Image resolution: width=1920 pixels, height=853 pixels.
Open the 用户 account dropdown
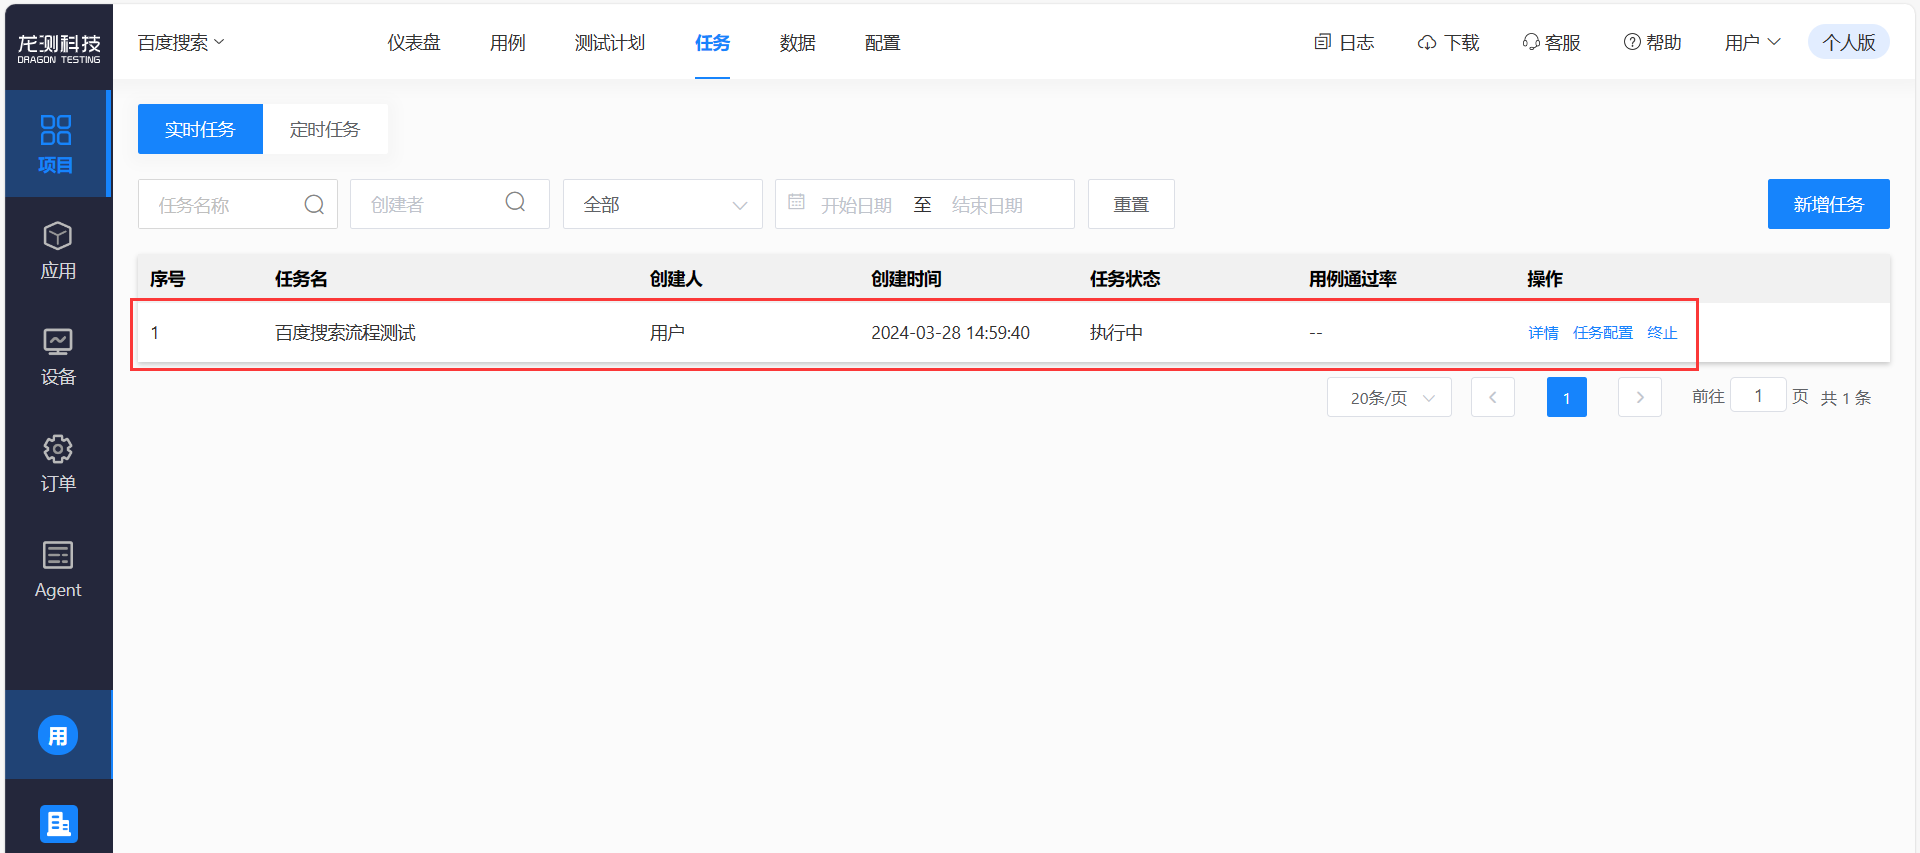coord(1753,42)
